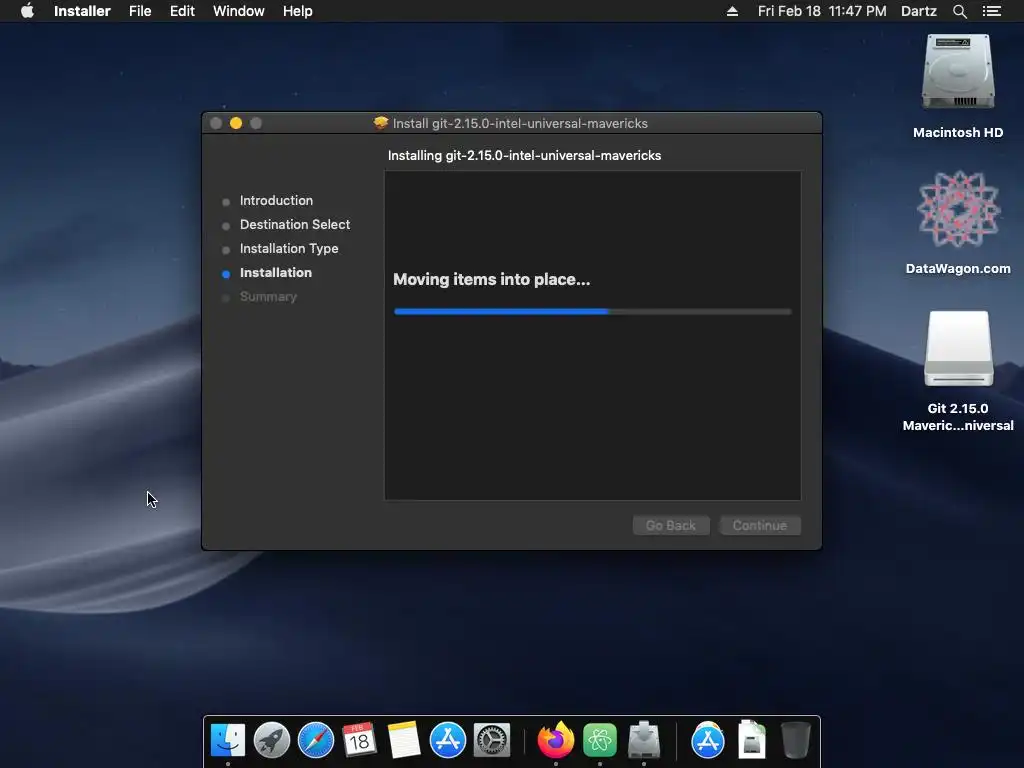Open Safari from the Dock
This screenshot has height=768, width=1024.
click(315, 740)
